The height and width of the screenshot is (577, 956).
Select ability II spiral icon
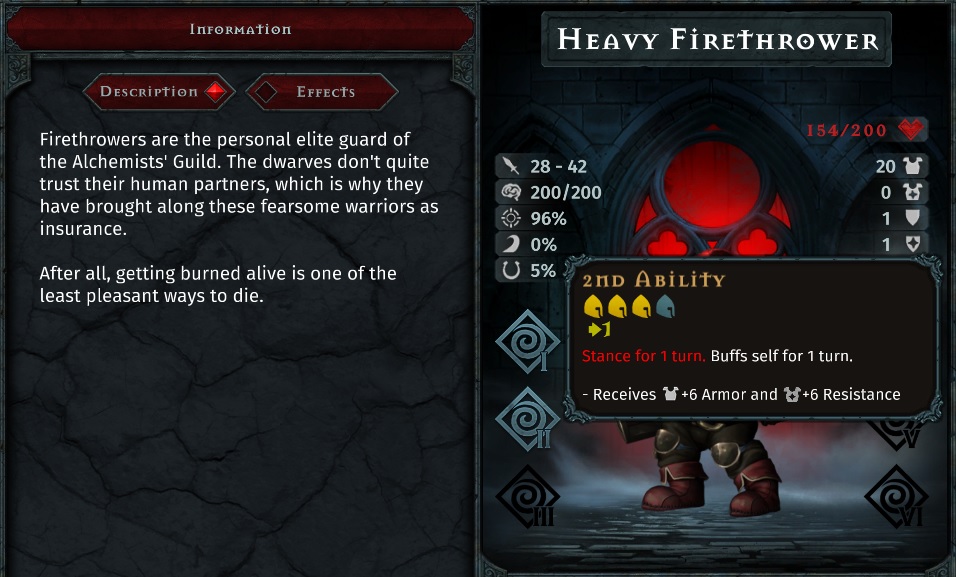(x=528, y=419)
